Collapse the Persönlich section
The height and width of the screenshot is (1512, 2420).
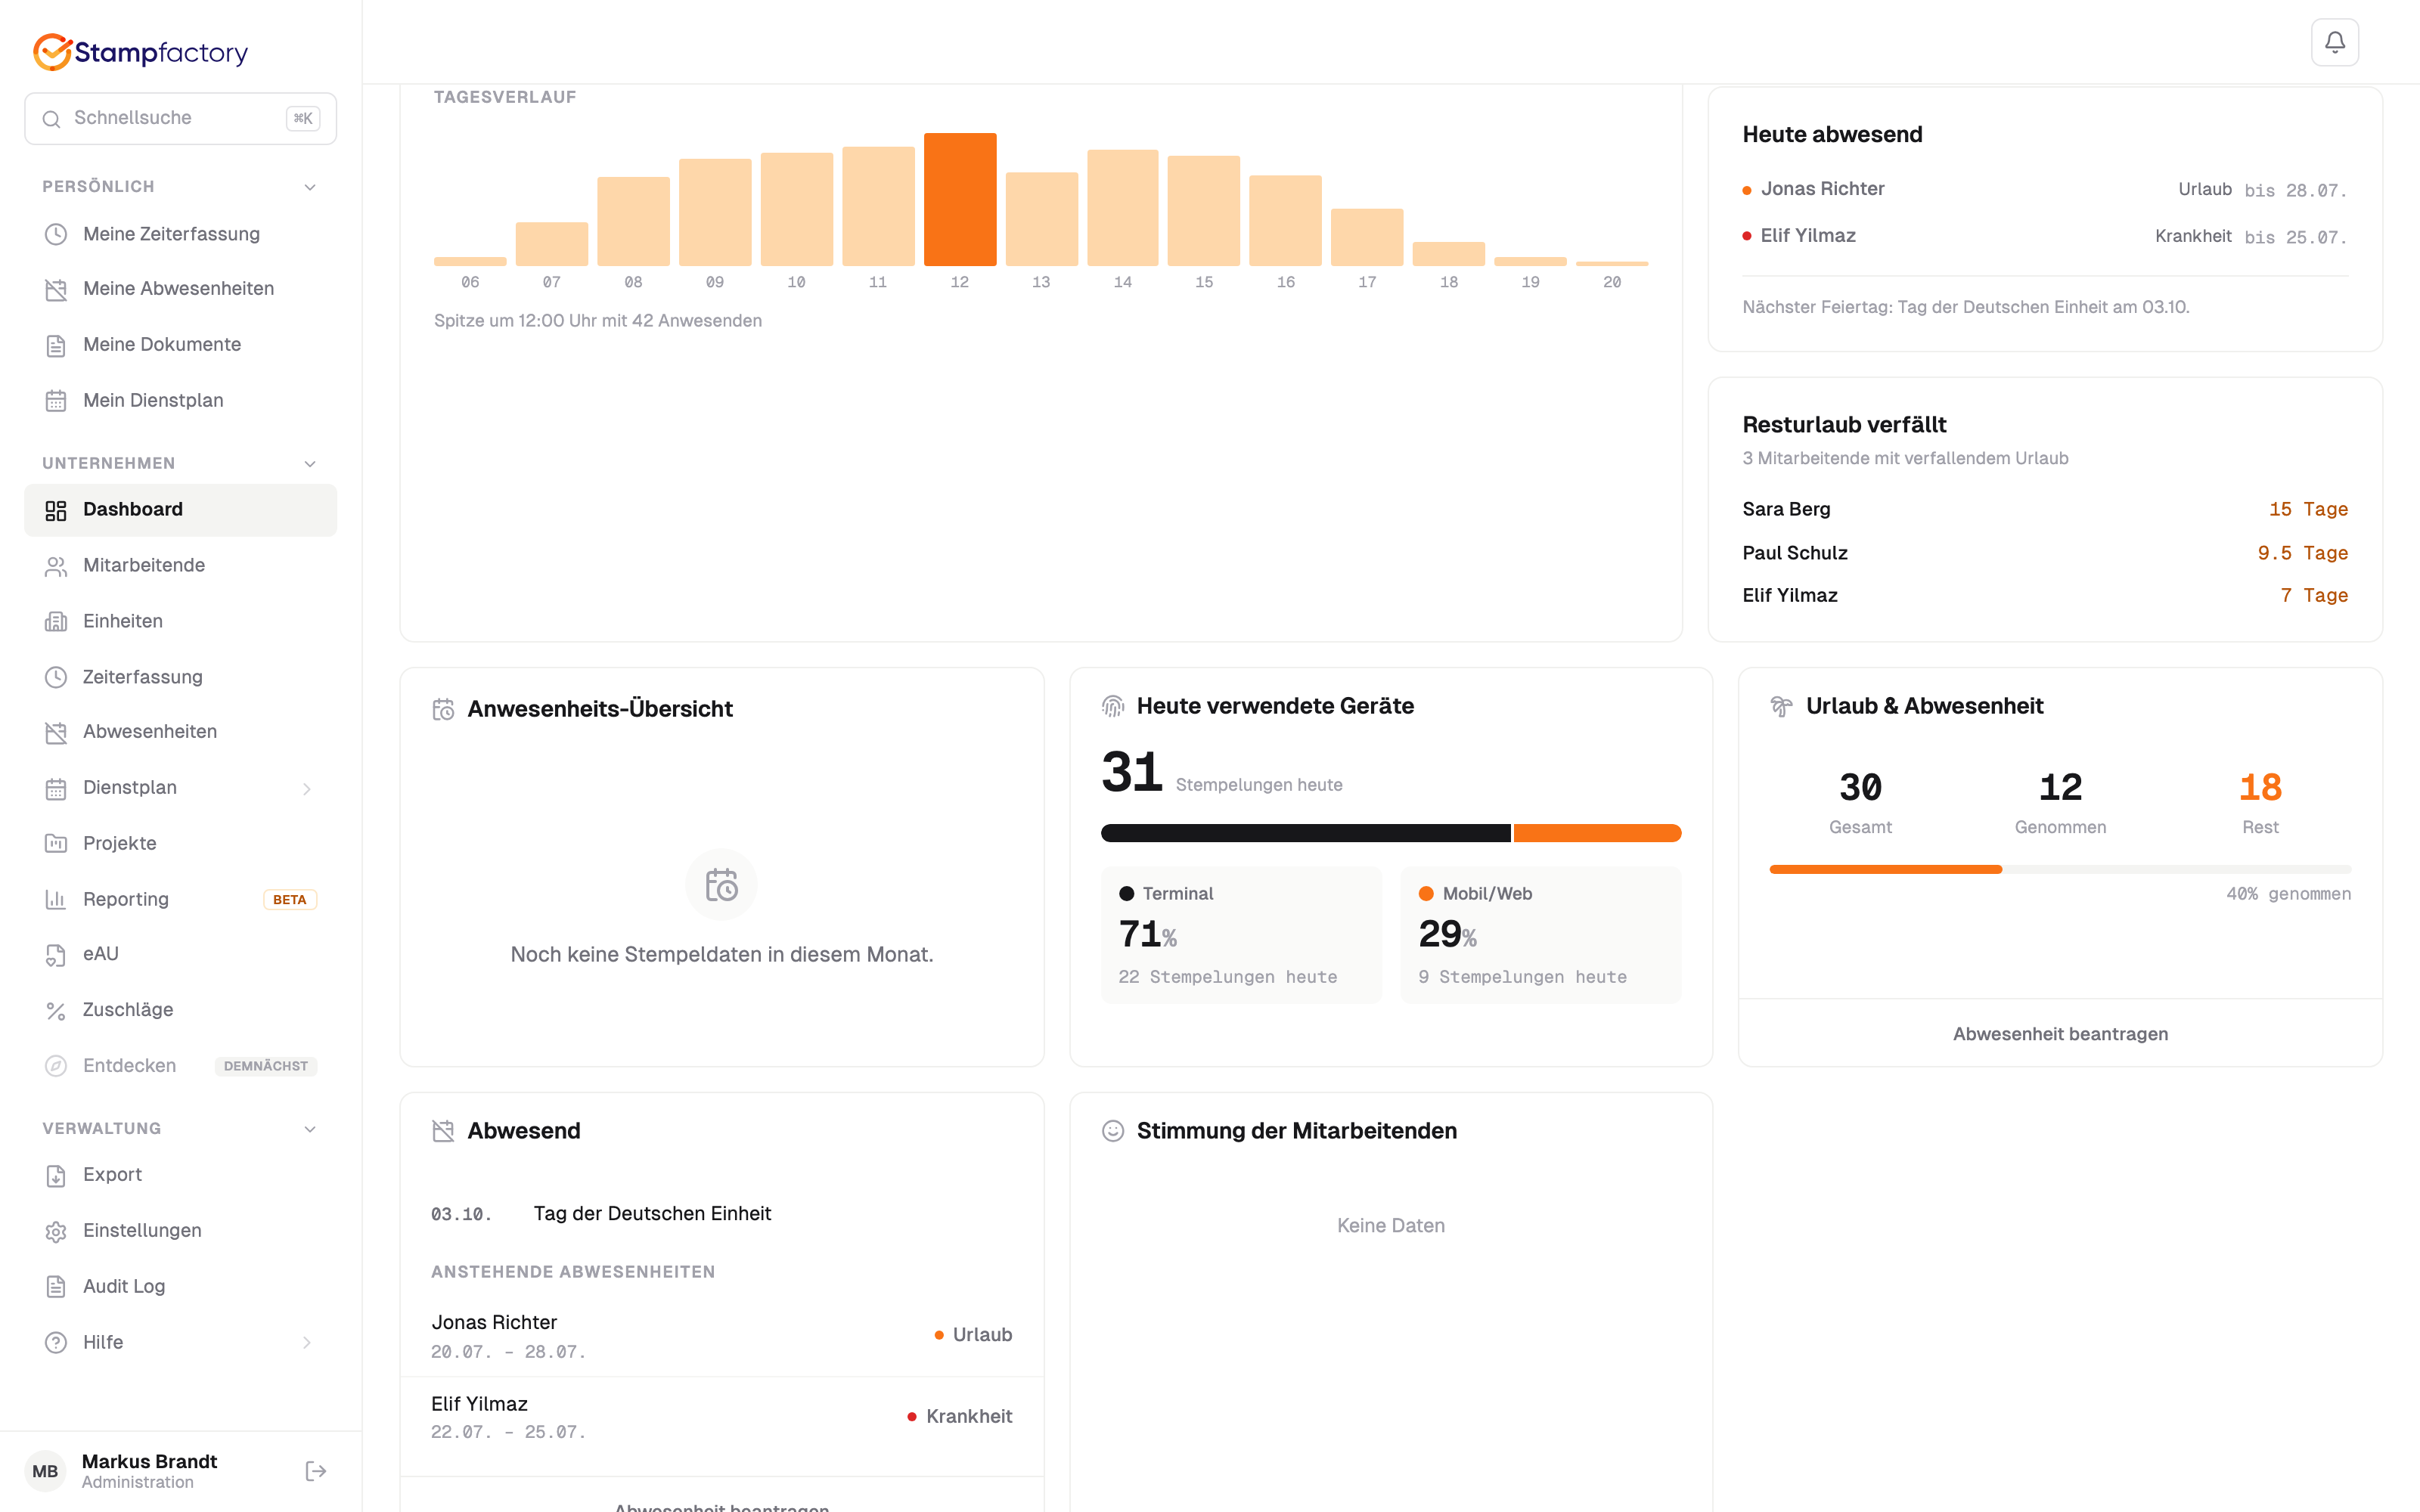click(x=310, y=187)
